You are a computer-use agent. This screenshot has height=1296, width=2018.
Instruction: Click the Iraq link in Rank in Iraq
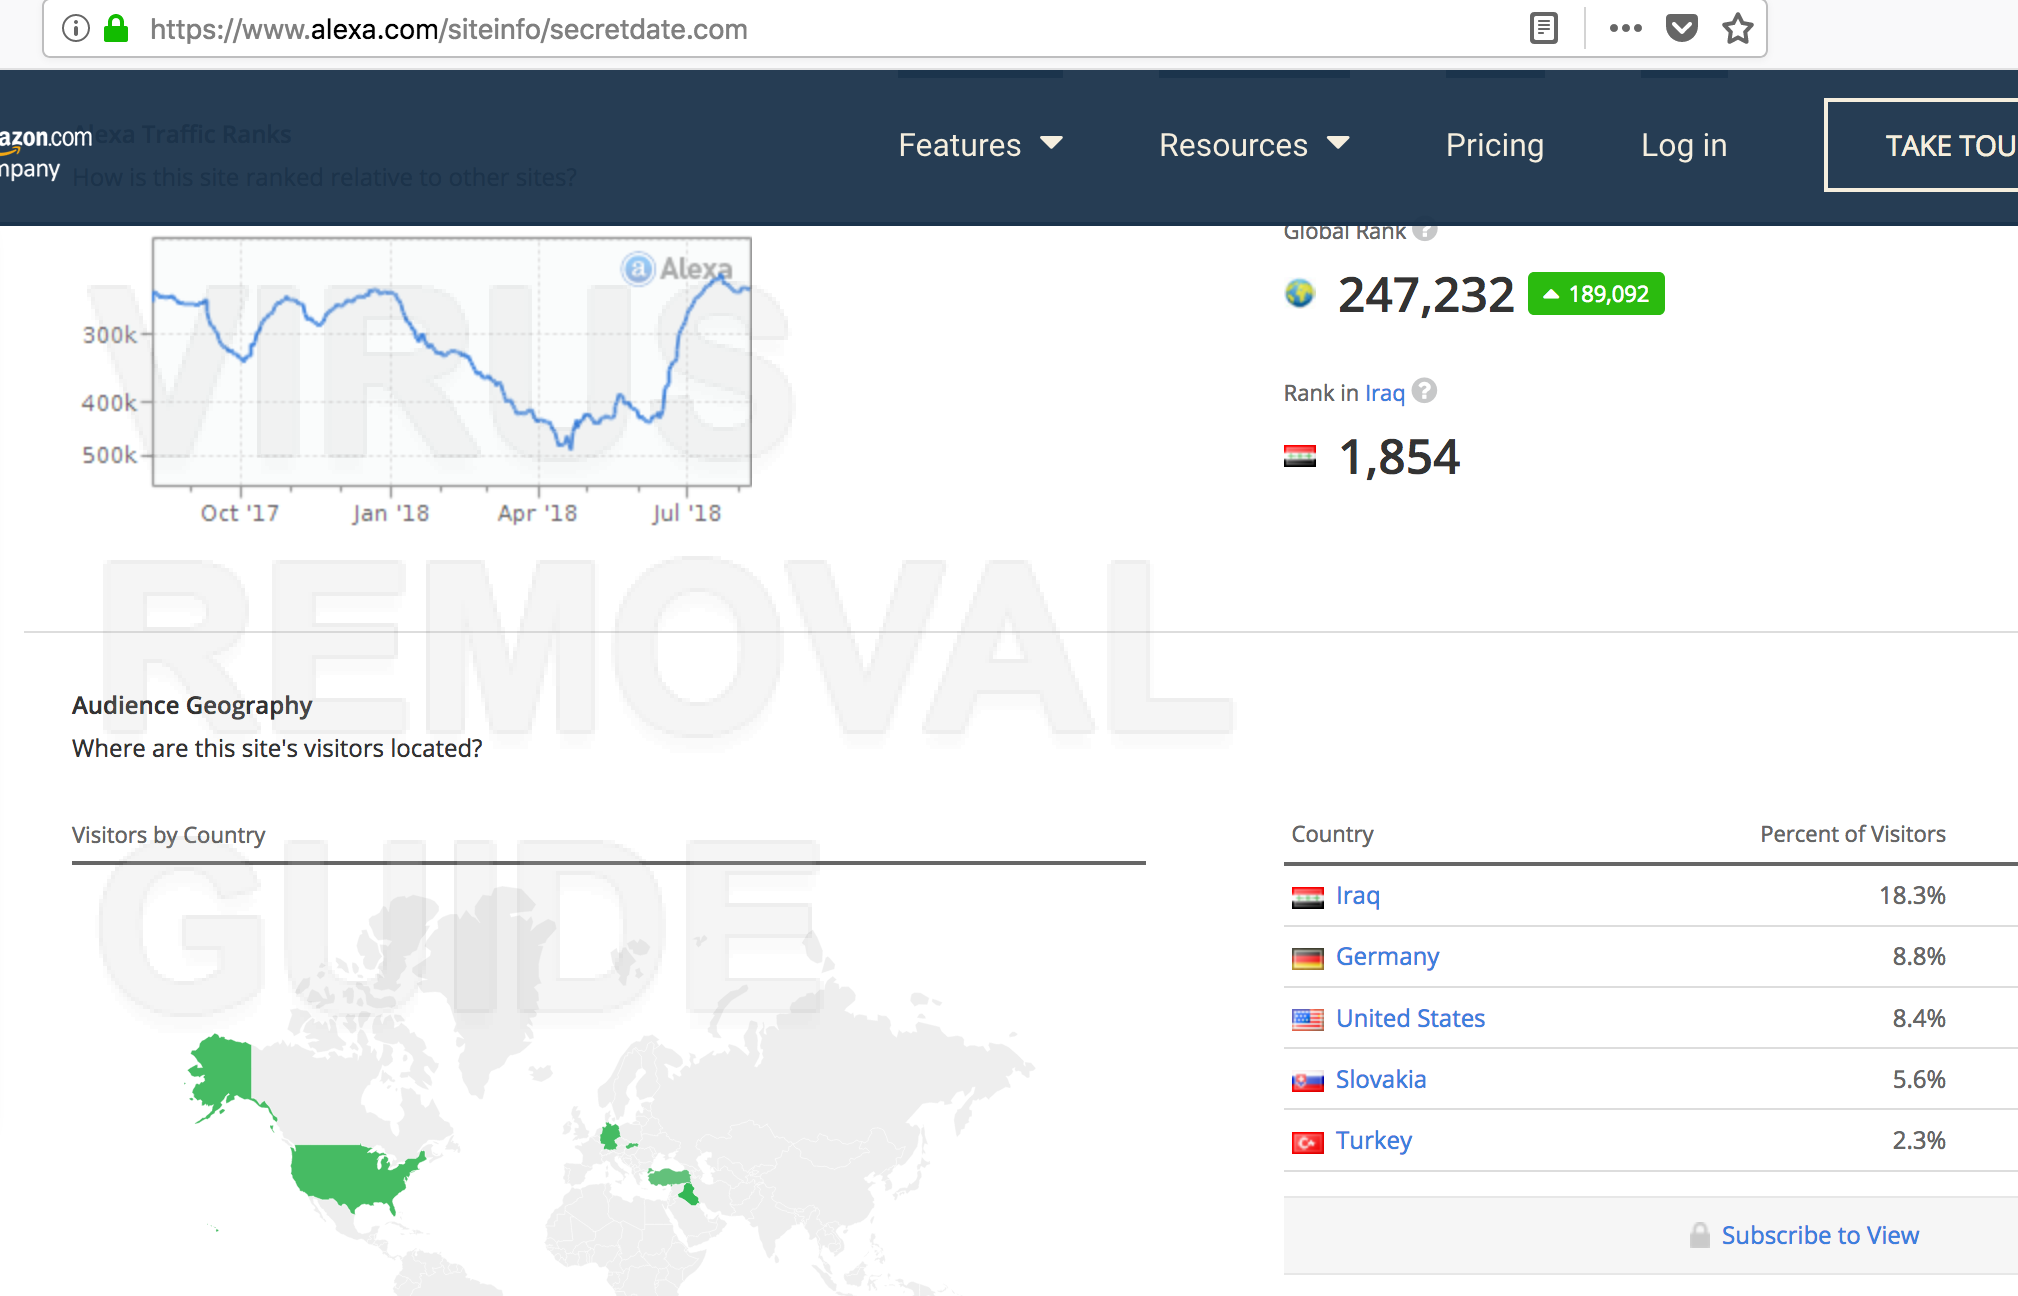point(1385,393)
